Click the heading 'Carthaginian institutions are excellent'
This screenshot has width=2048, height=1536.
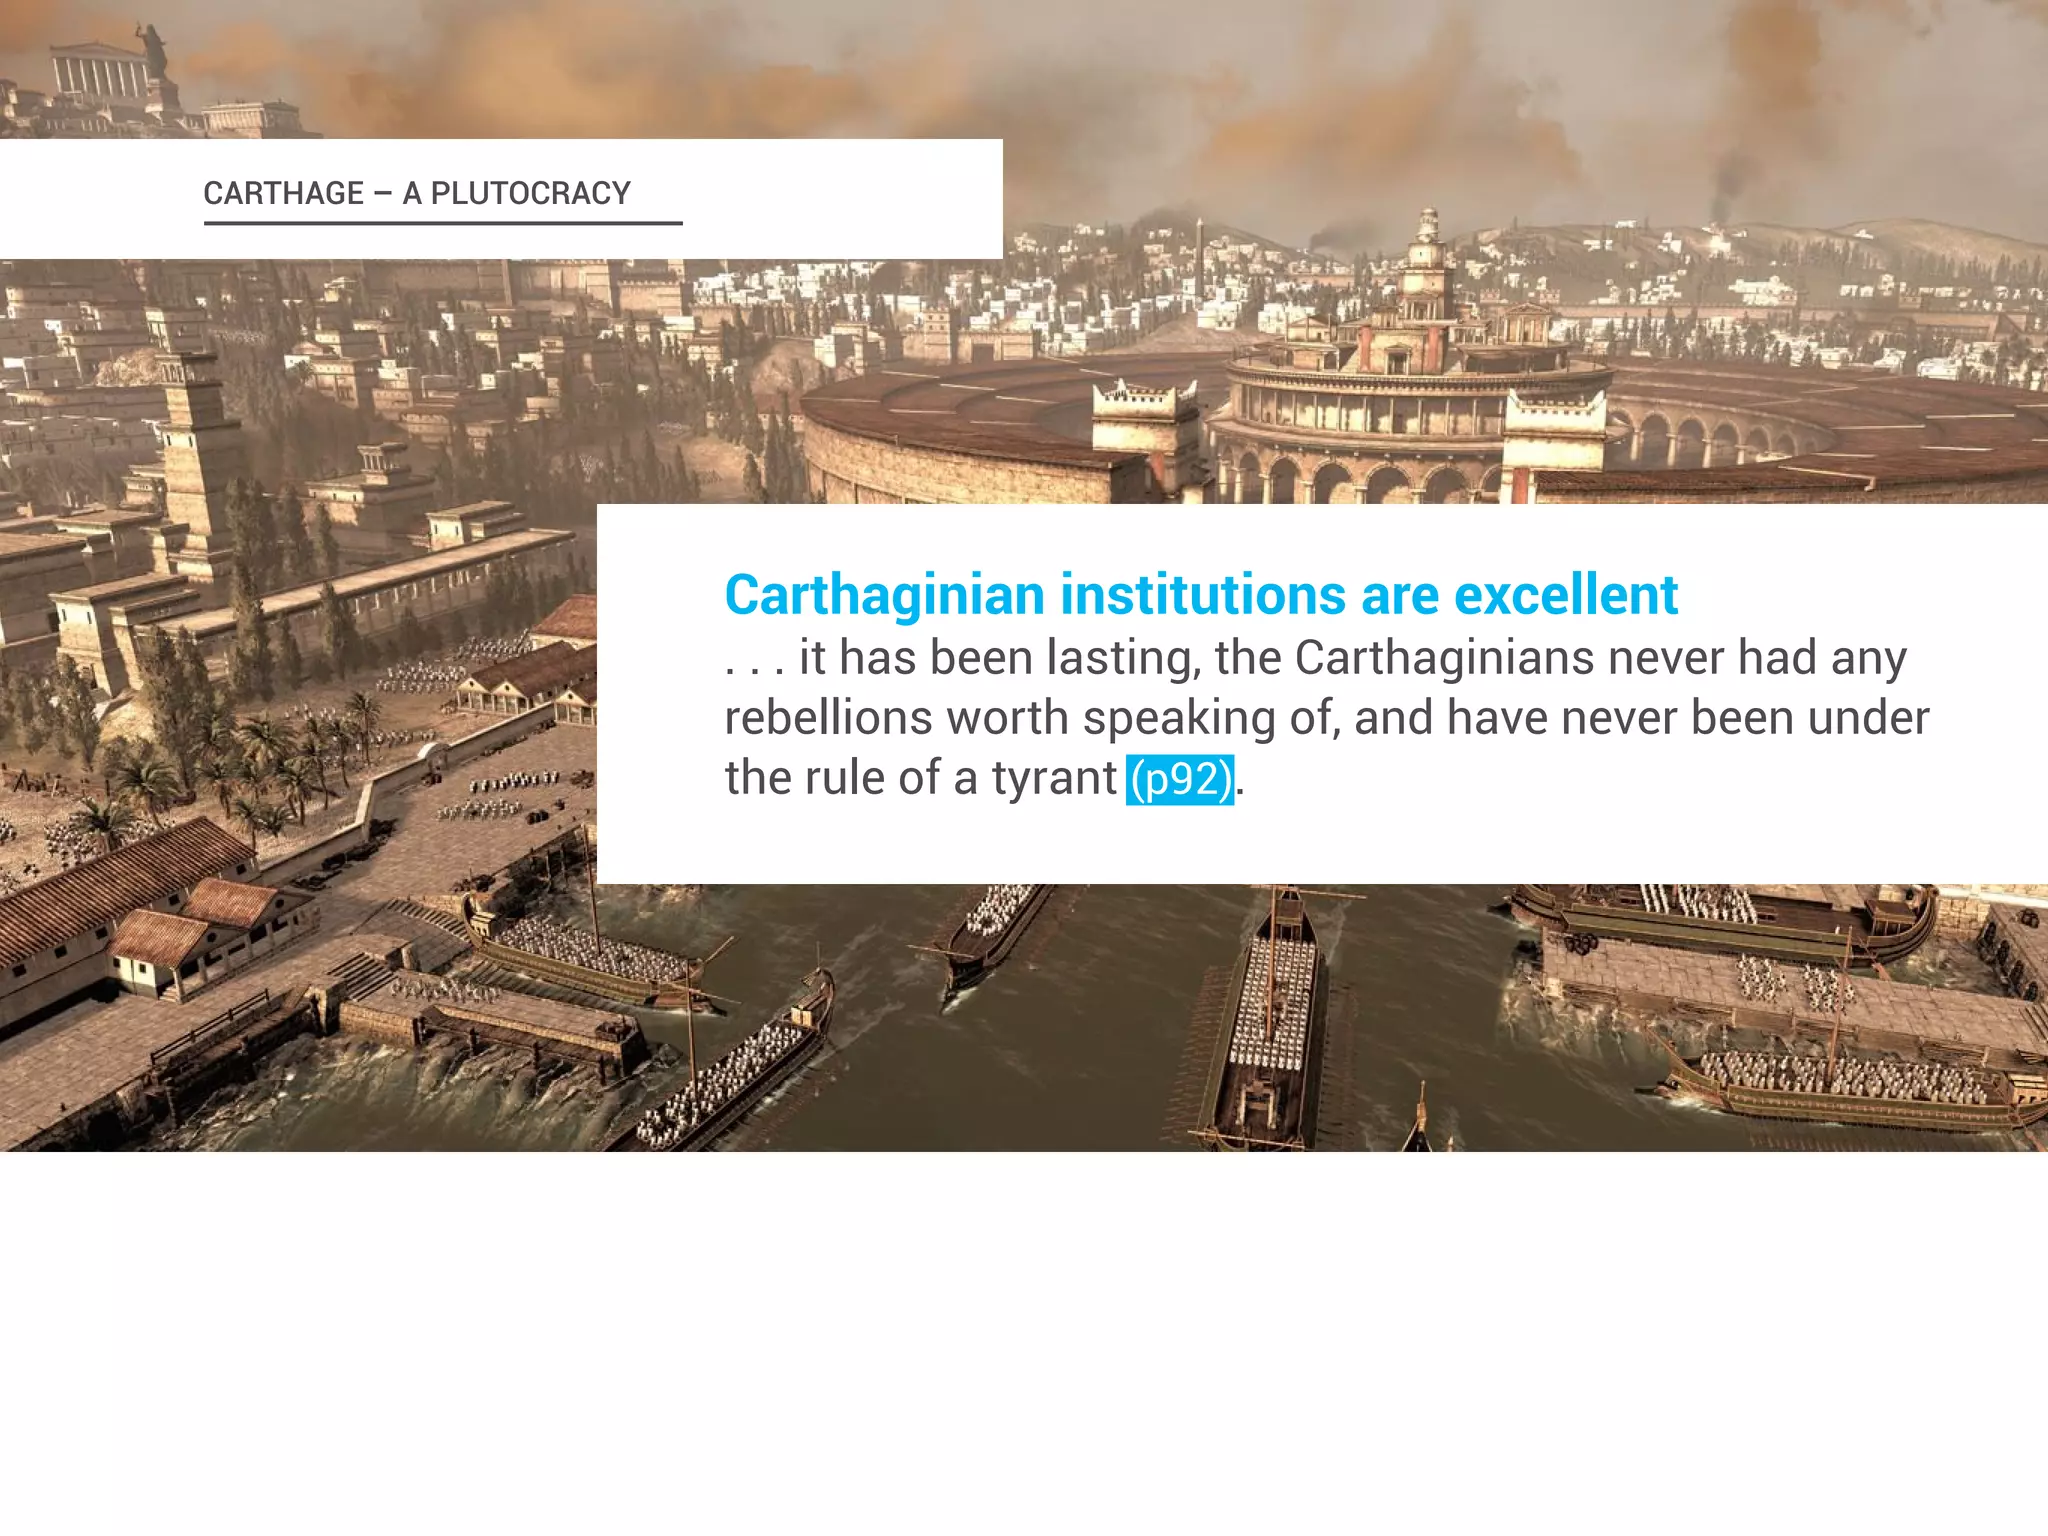click(x=1201, y=596)
